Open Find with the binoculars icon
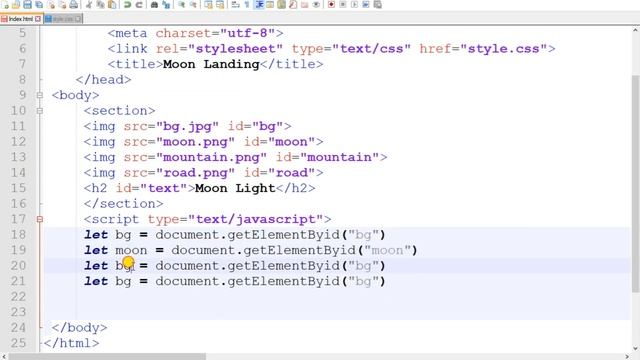This screenshot has width=640, height=360. 155,5
